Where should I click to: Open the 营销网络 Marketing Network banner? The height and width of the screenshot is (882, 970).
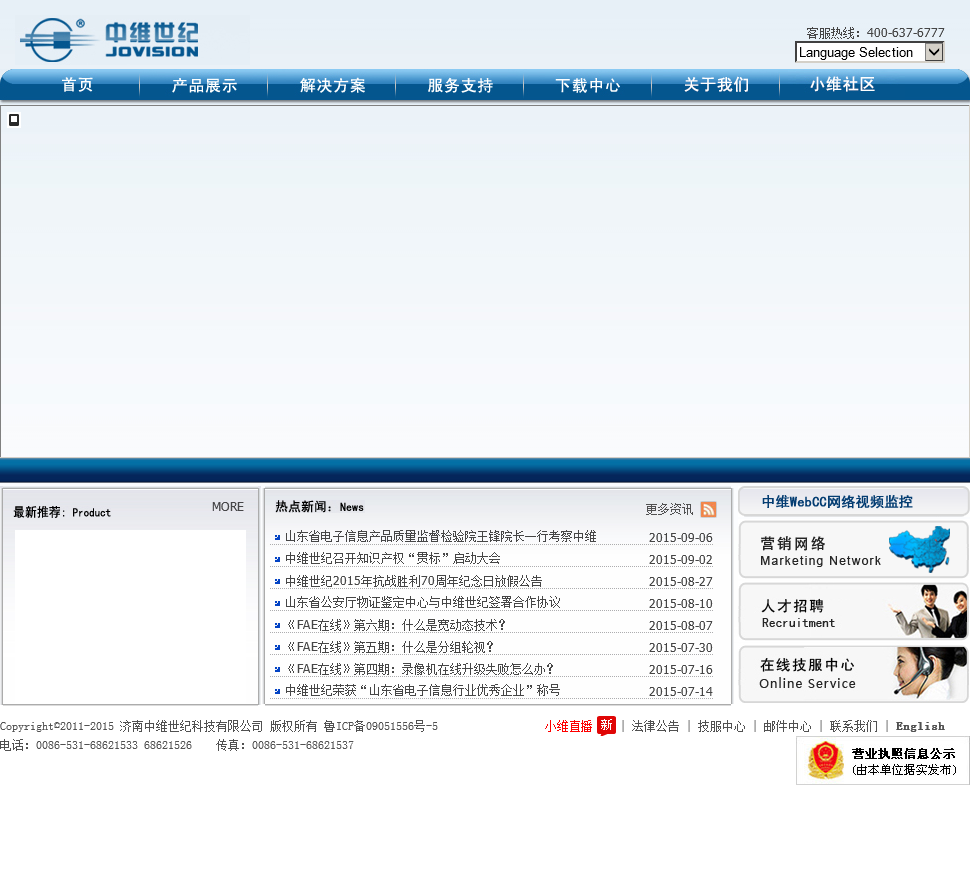[x=853, y=550]
